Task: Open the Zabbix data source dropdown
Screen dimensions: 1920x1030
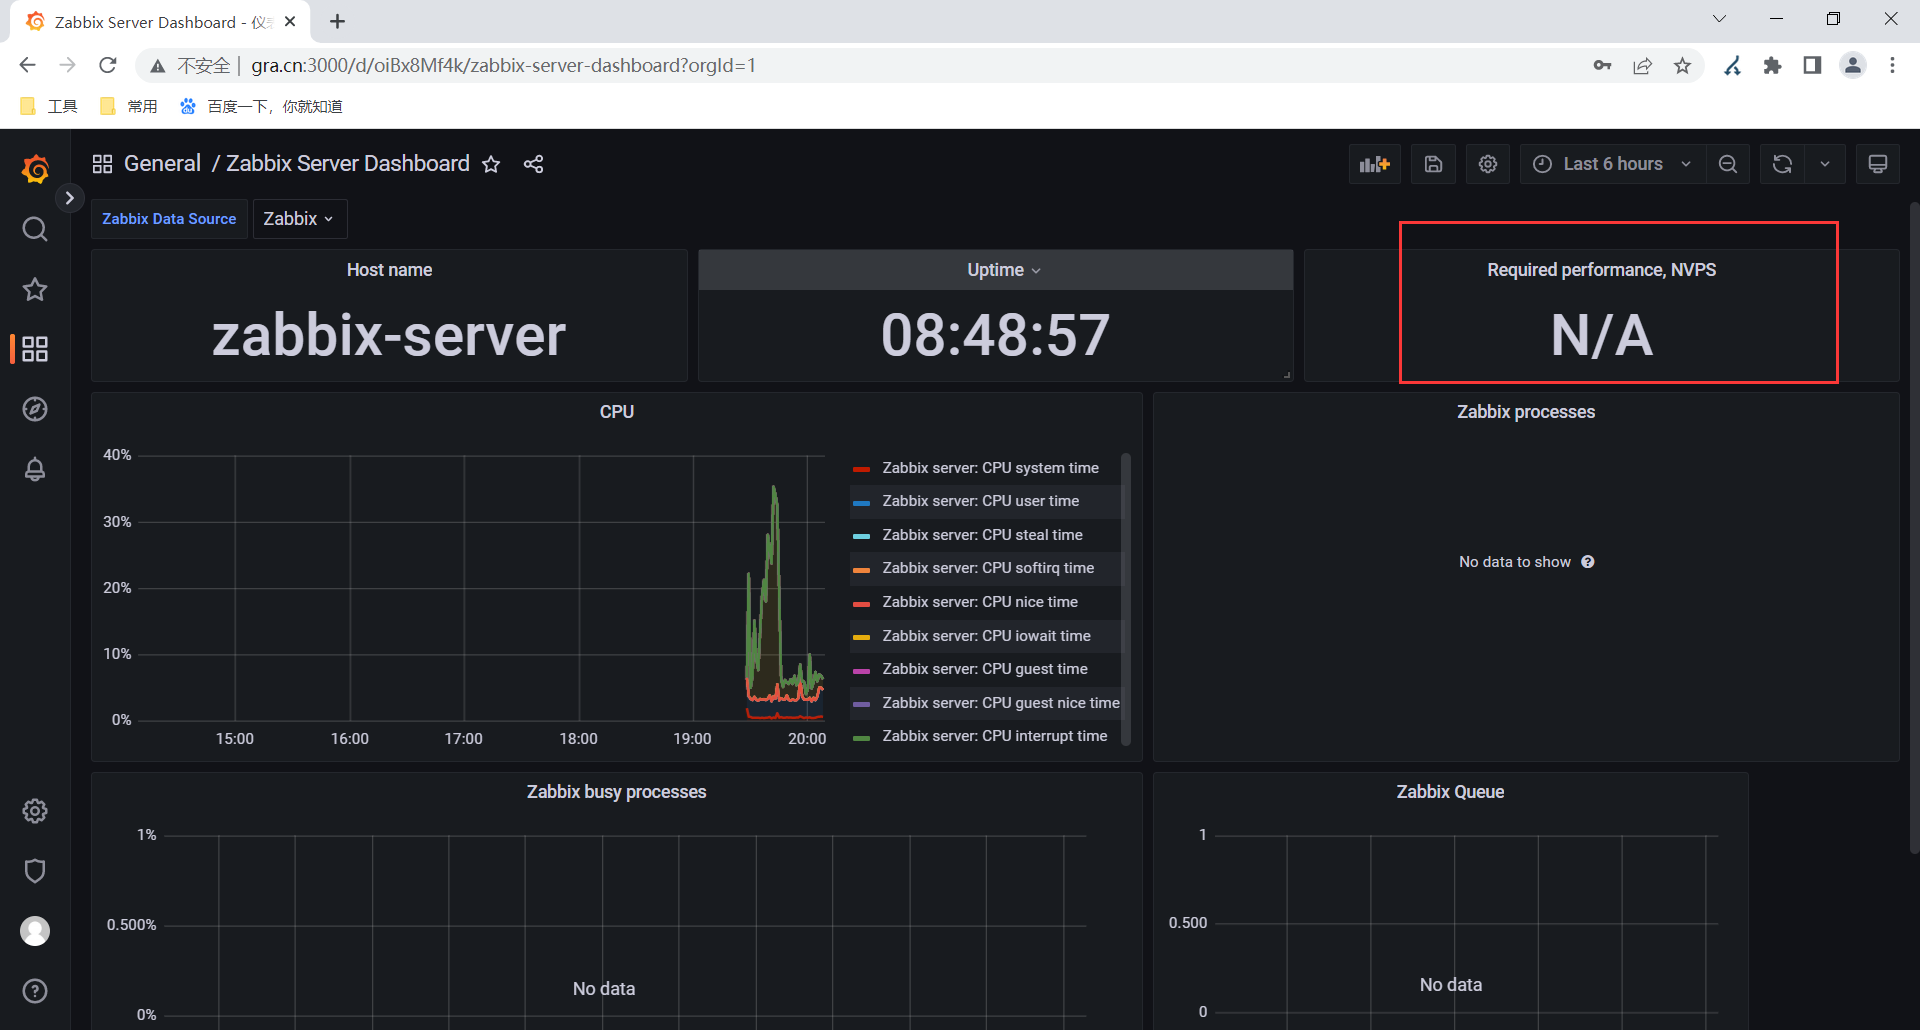Action: pos(299,219)
